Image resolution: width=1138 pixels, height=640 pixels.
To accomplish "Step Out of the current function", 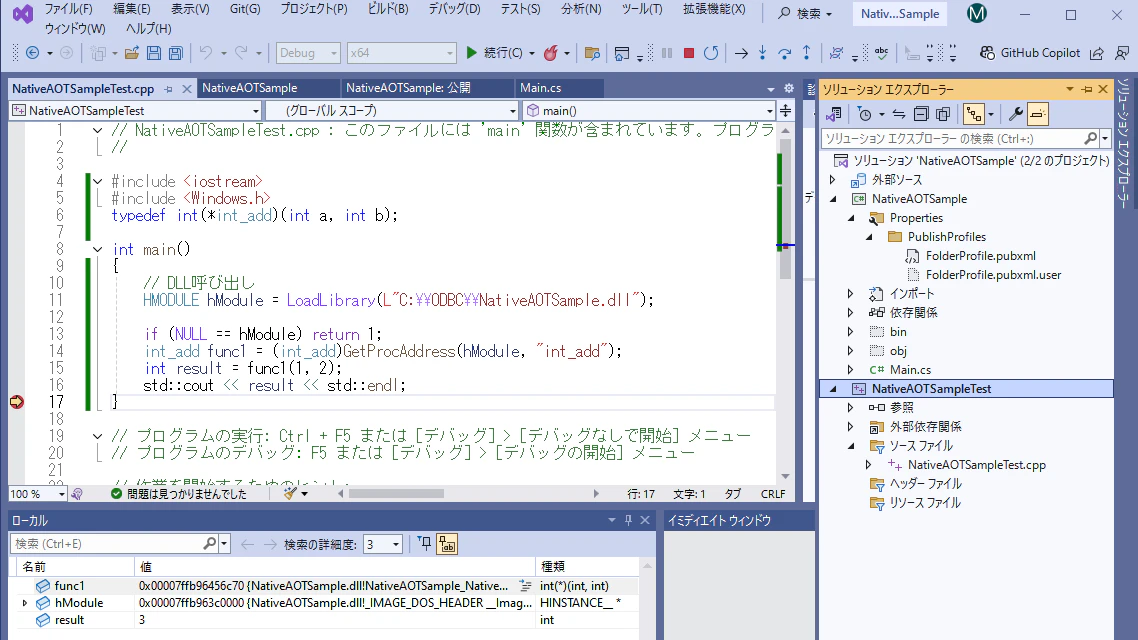I will pos(806,53).
